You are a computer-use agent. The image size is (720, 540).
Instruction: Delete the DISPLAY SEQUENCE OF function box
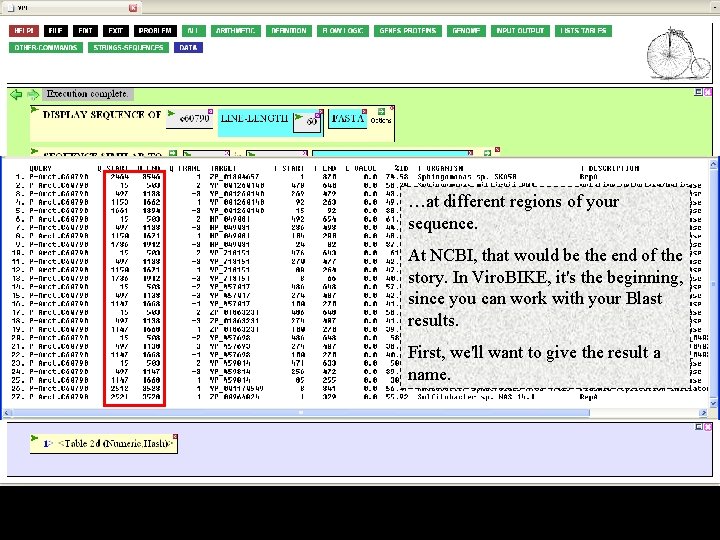(x=392, y=108)
